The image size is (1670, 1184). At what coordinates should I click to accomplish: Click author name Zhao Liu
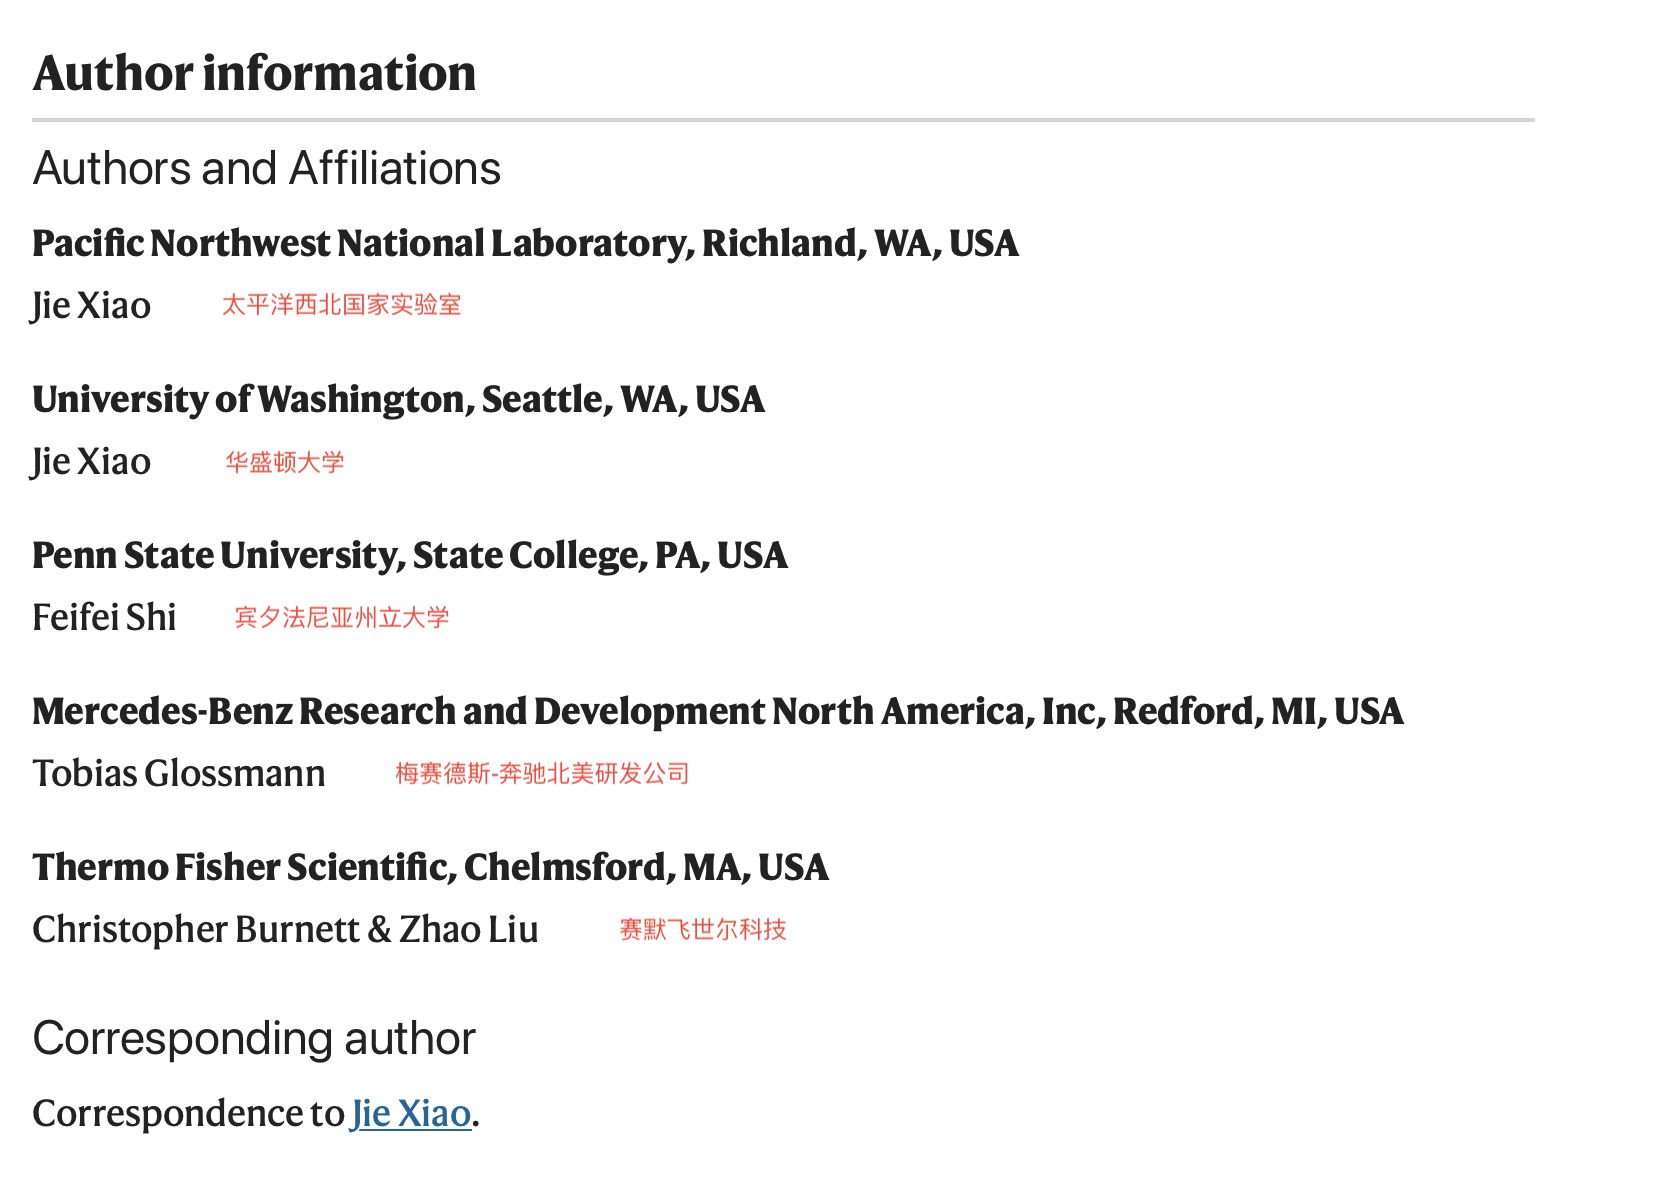coord(469,930)
